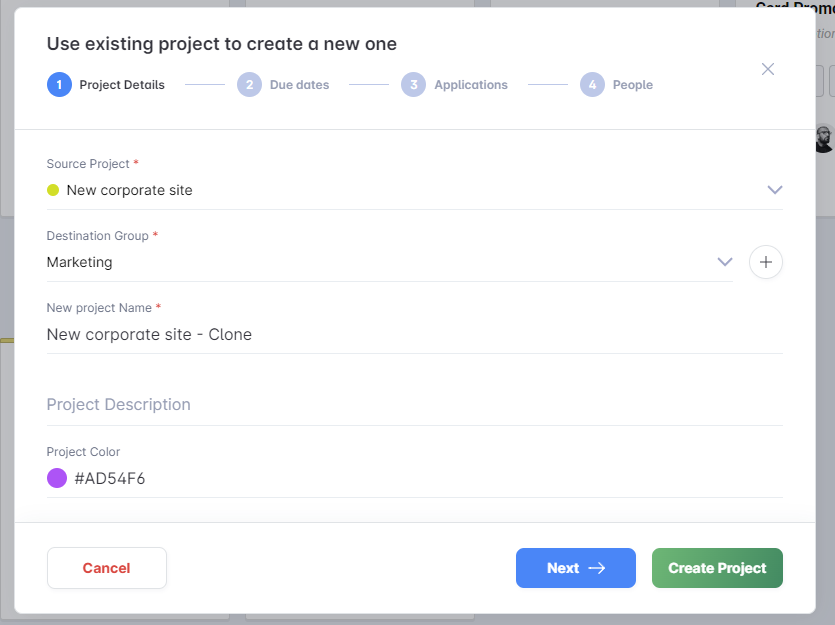Click the Next button
Screen dimensions: 835x625
point(575,568)
